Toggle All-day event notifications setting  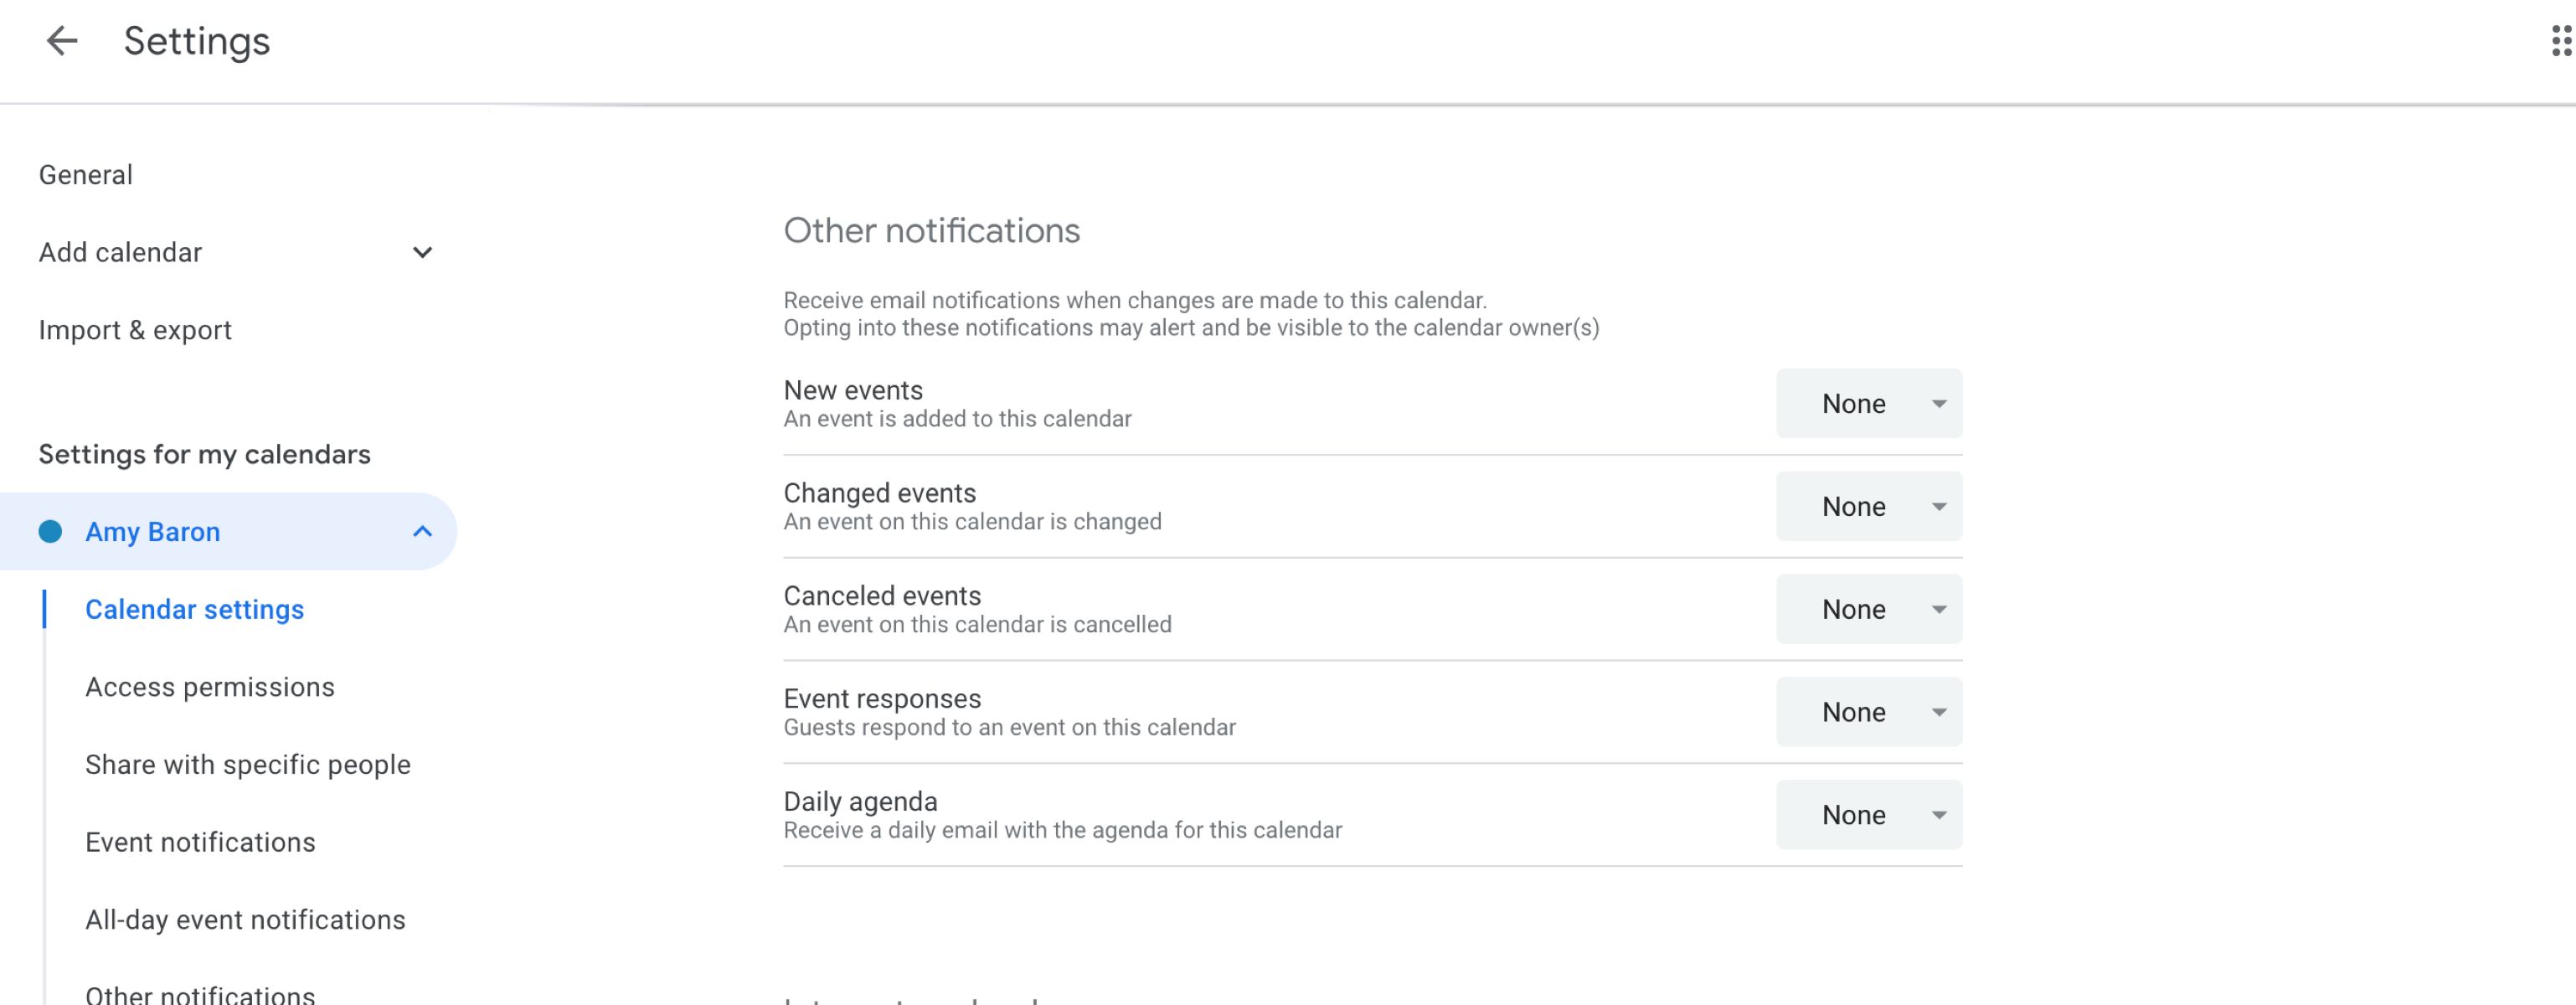[x=245, y=918]
